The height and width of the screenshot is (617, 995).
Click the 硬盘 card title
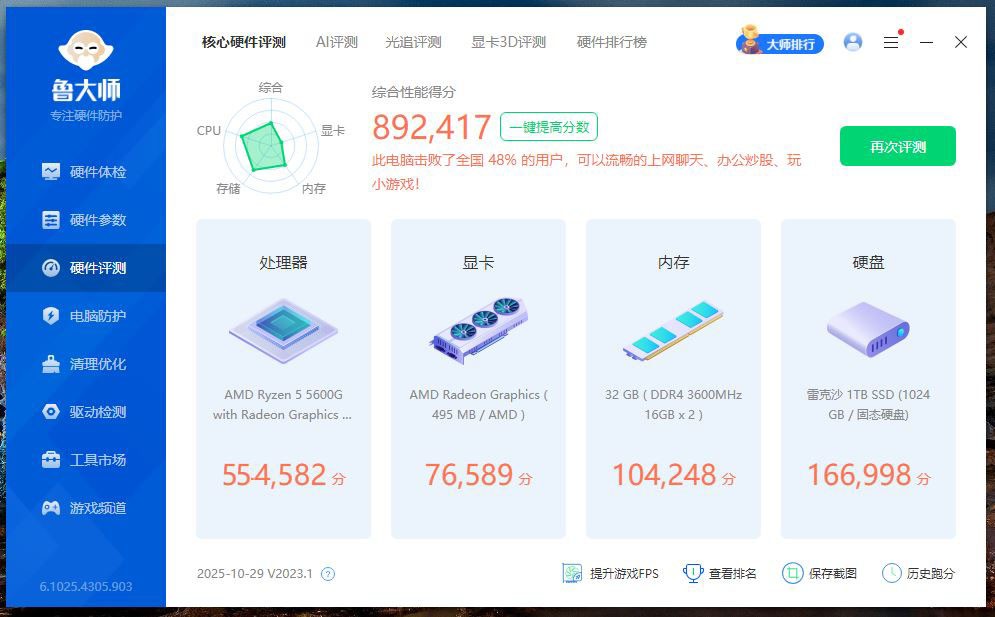click(868, 262)
